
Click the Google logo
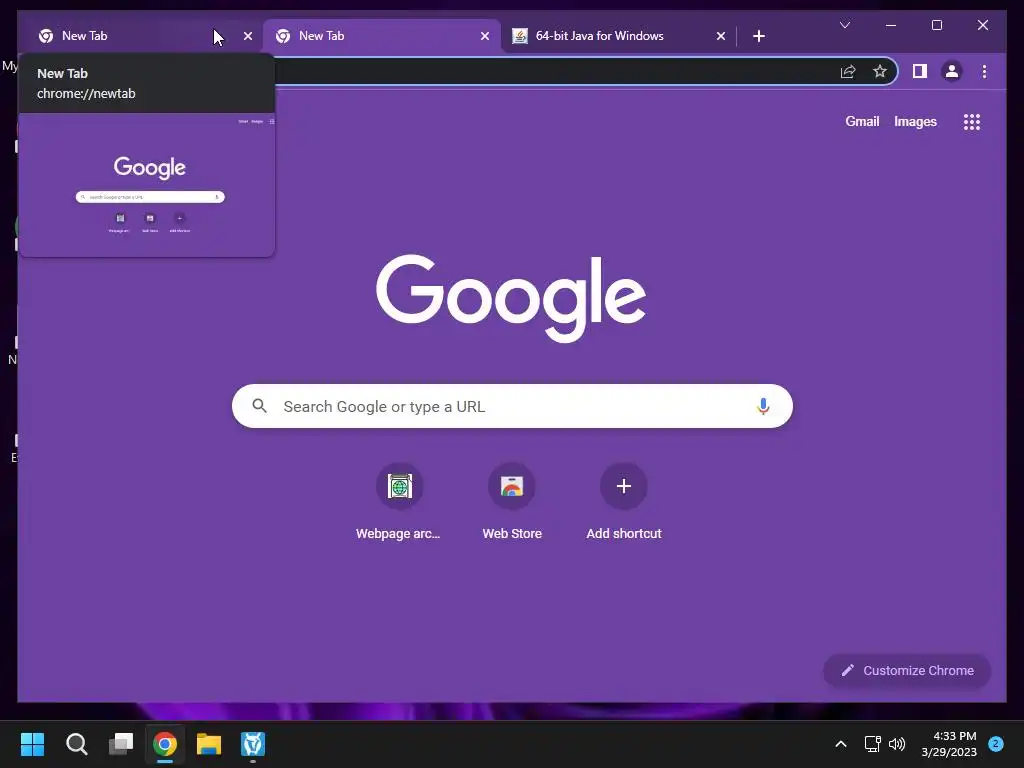511,298
